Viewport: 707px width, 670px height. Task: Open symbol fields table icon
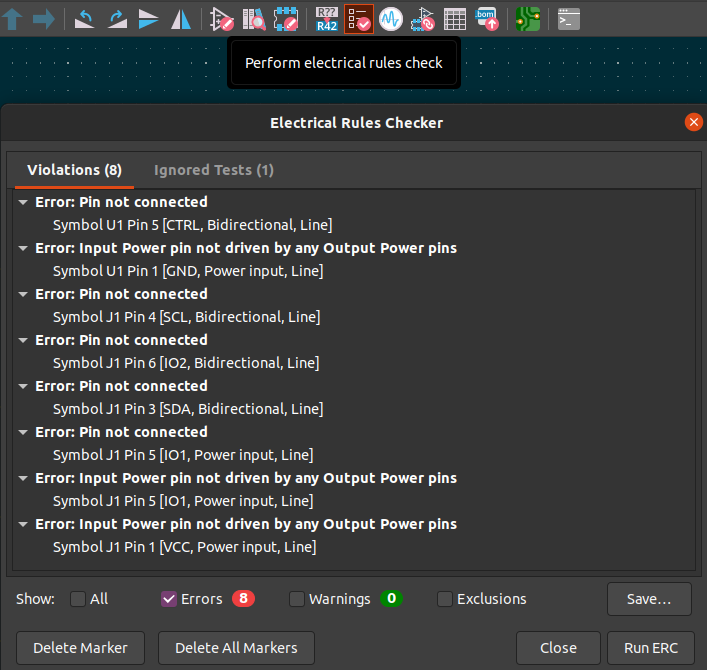pyautogui.click(x=454, y=19)
